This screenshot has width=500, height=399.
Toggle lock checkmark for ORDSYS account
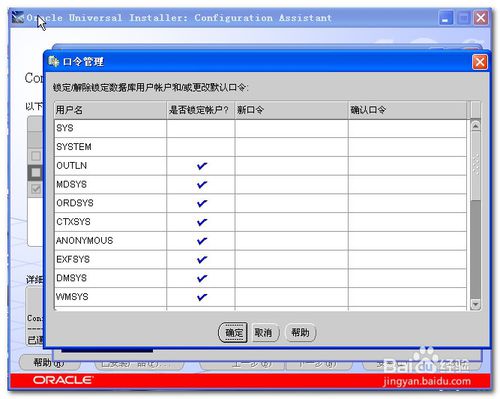click(202, 203)
